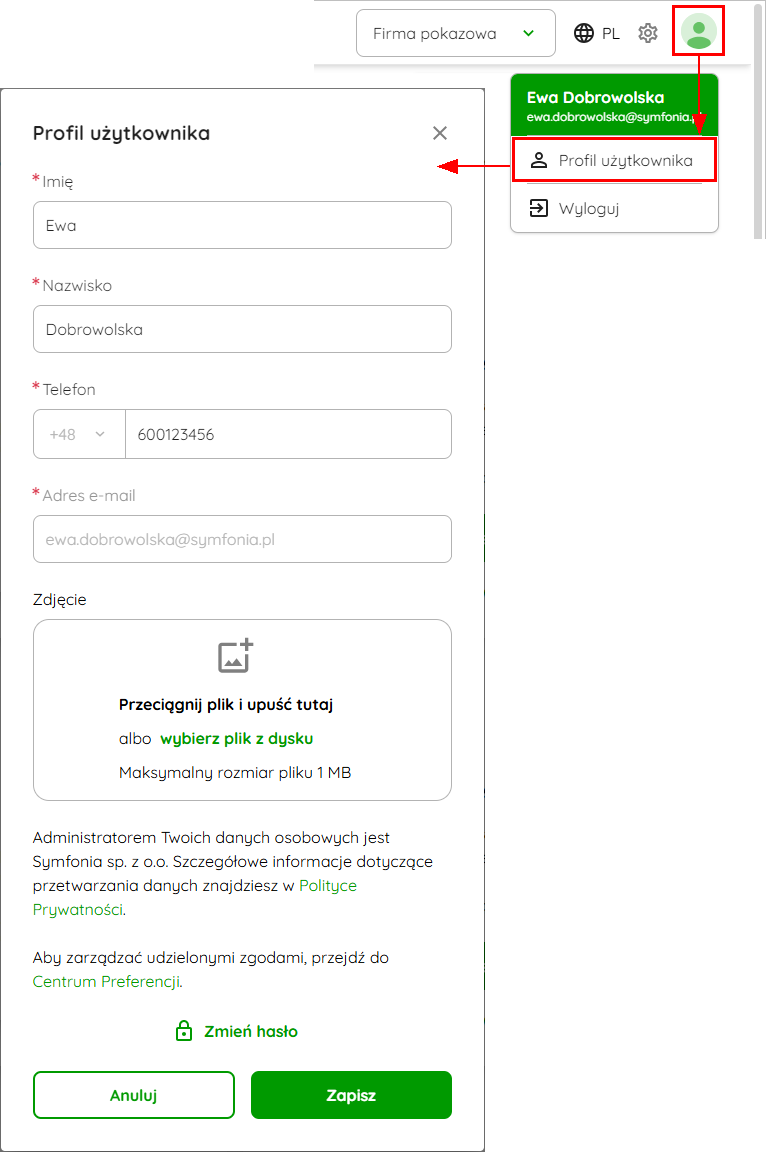This screenshot has height=1152, width=766.
Task: Go to Centrum Preferencji link
Action: pos(106,982)
